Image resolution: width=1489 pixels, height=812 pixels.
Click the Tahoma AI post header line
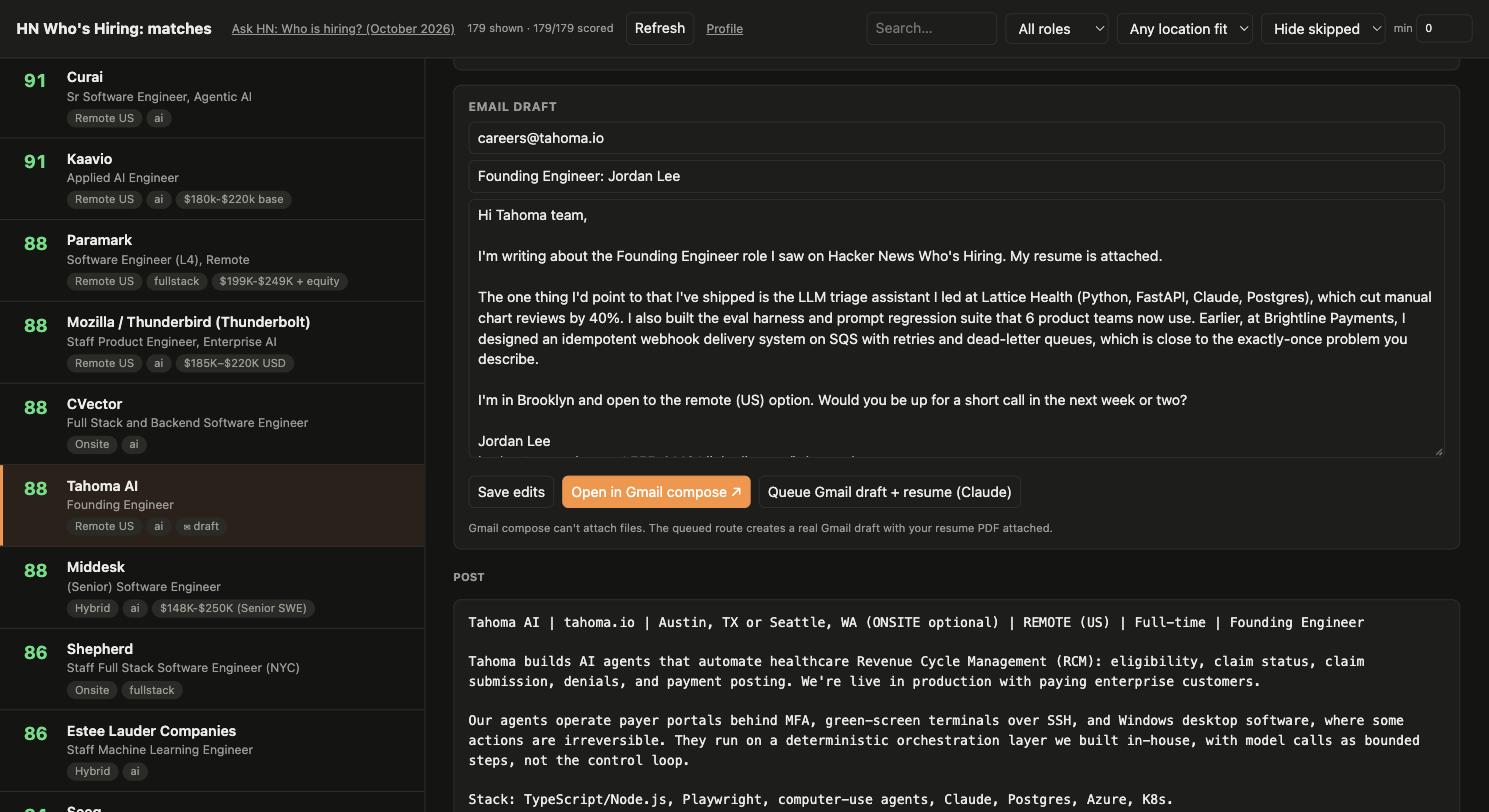pos(916,622)
